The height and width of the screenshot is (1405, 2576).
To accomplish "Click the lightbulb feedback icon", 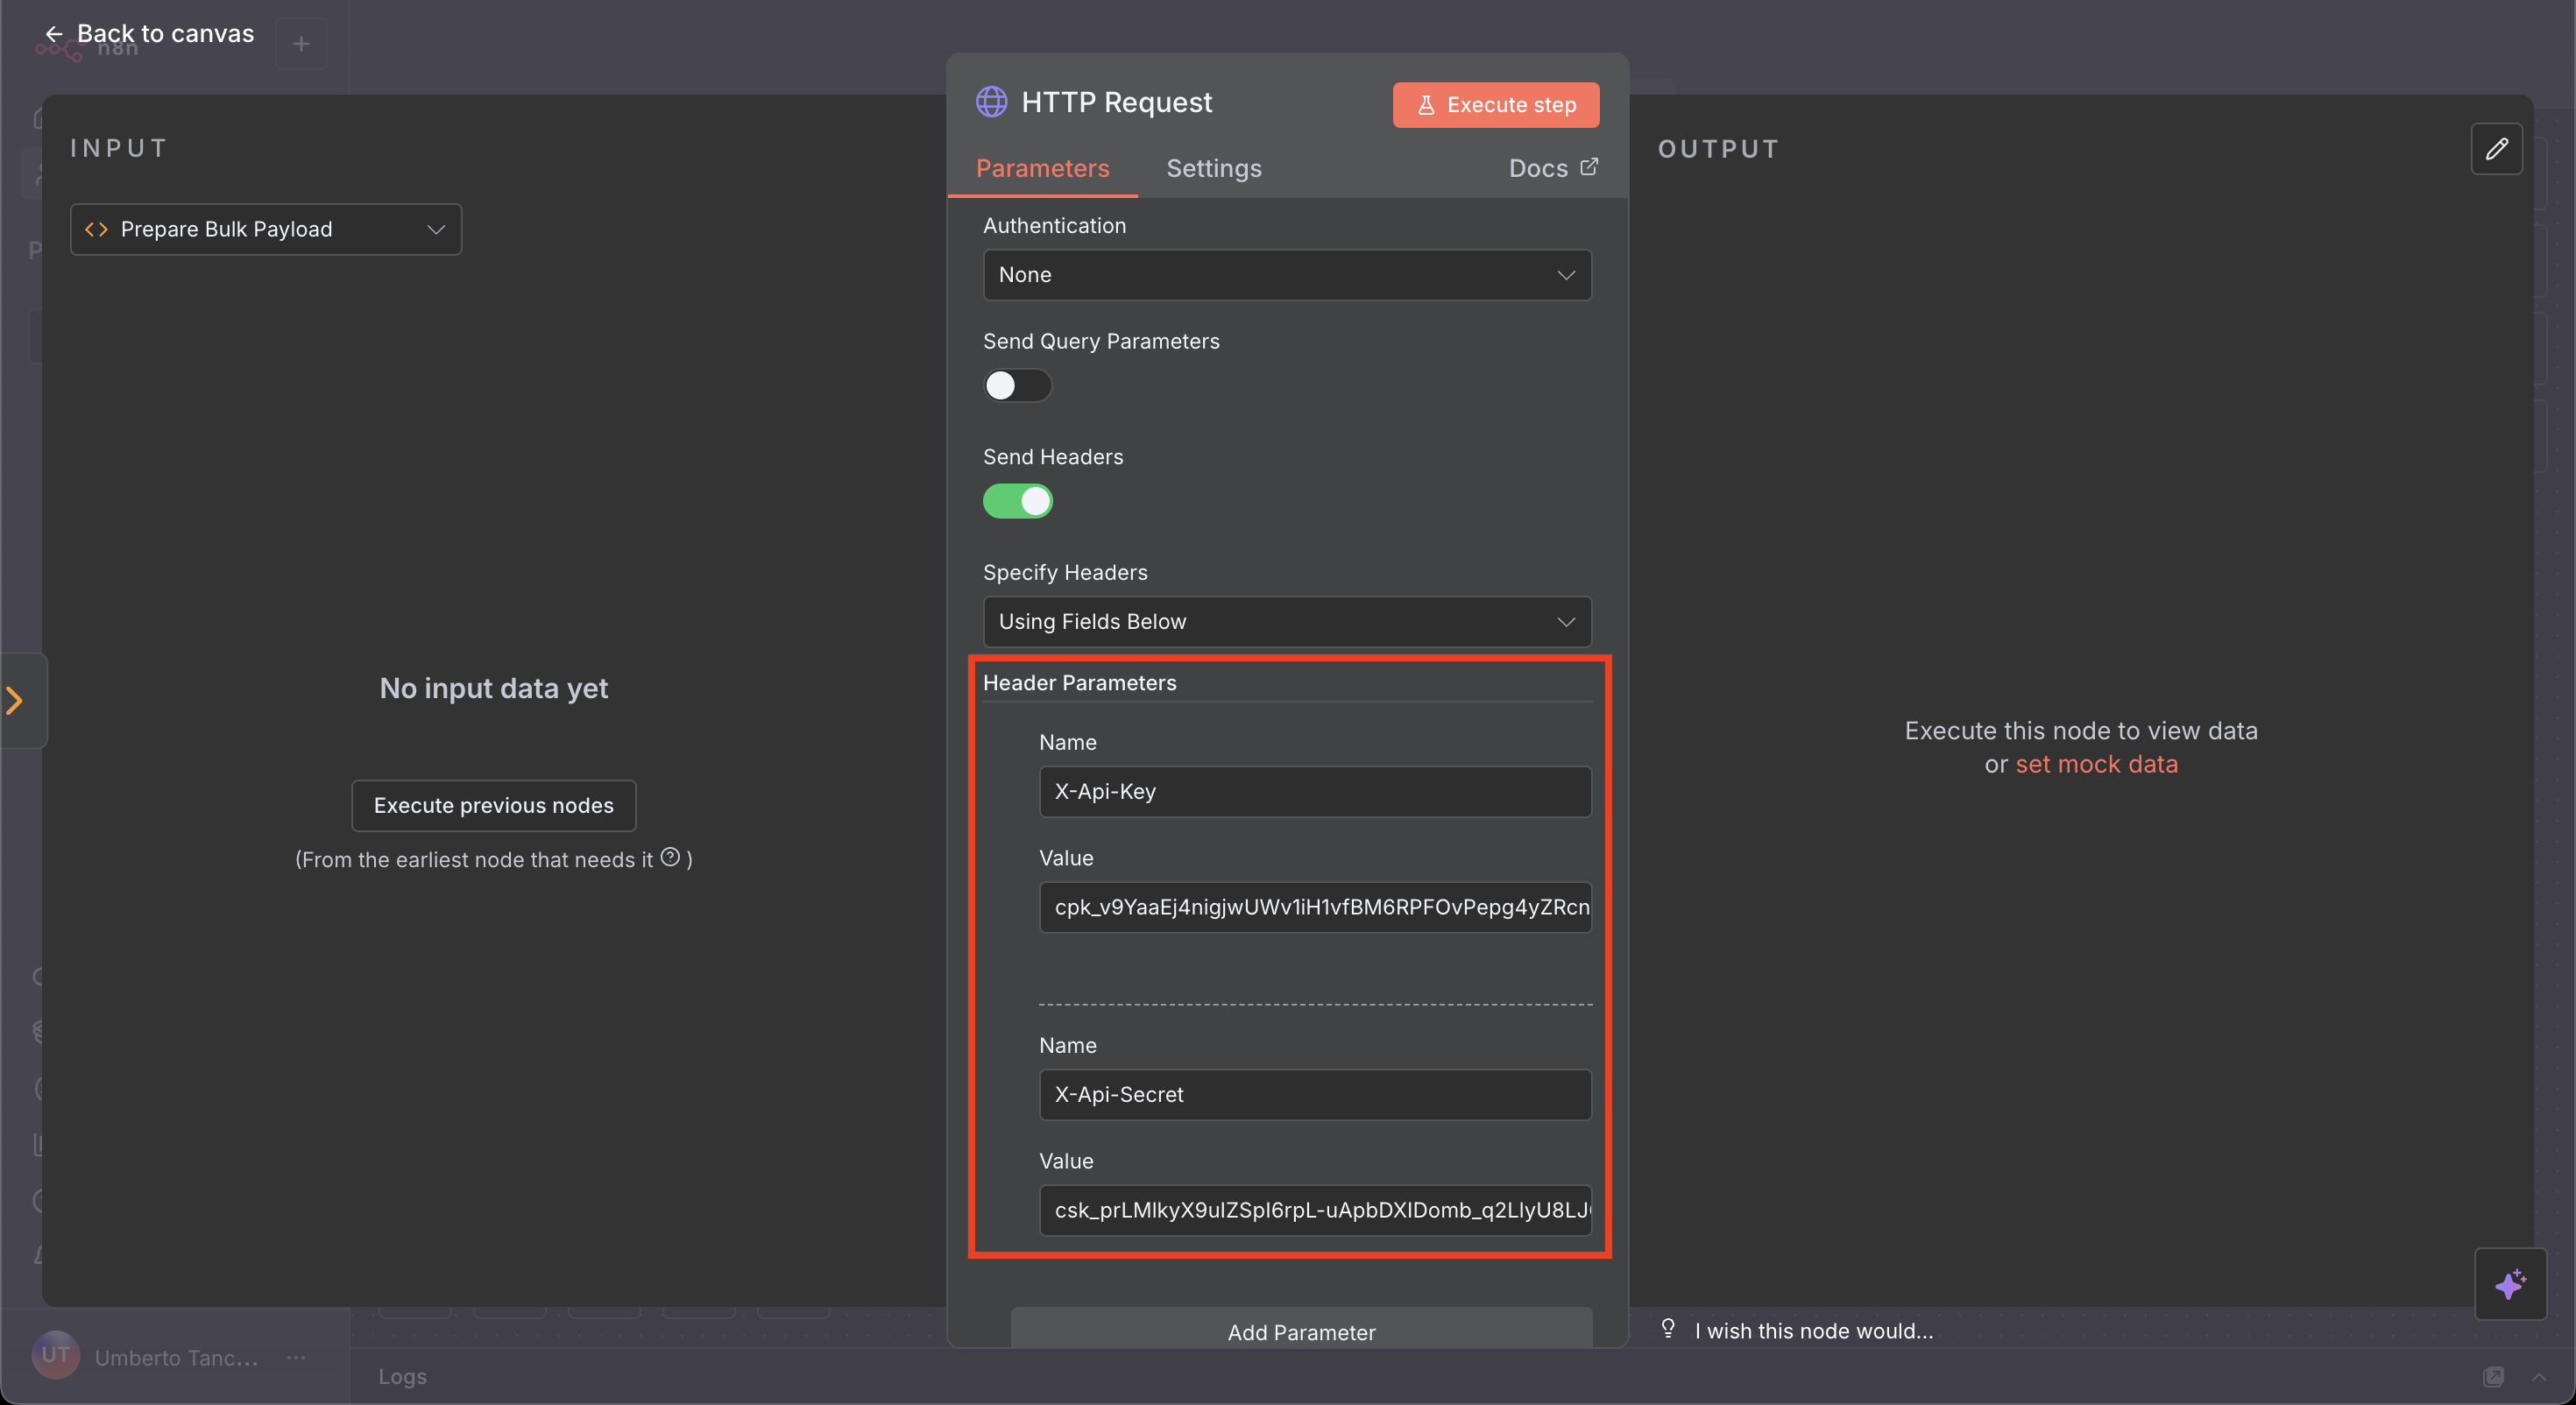I will (1668, 1328).
